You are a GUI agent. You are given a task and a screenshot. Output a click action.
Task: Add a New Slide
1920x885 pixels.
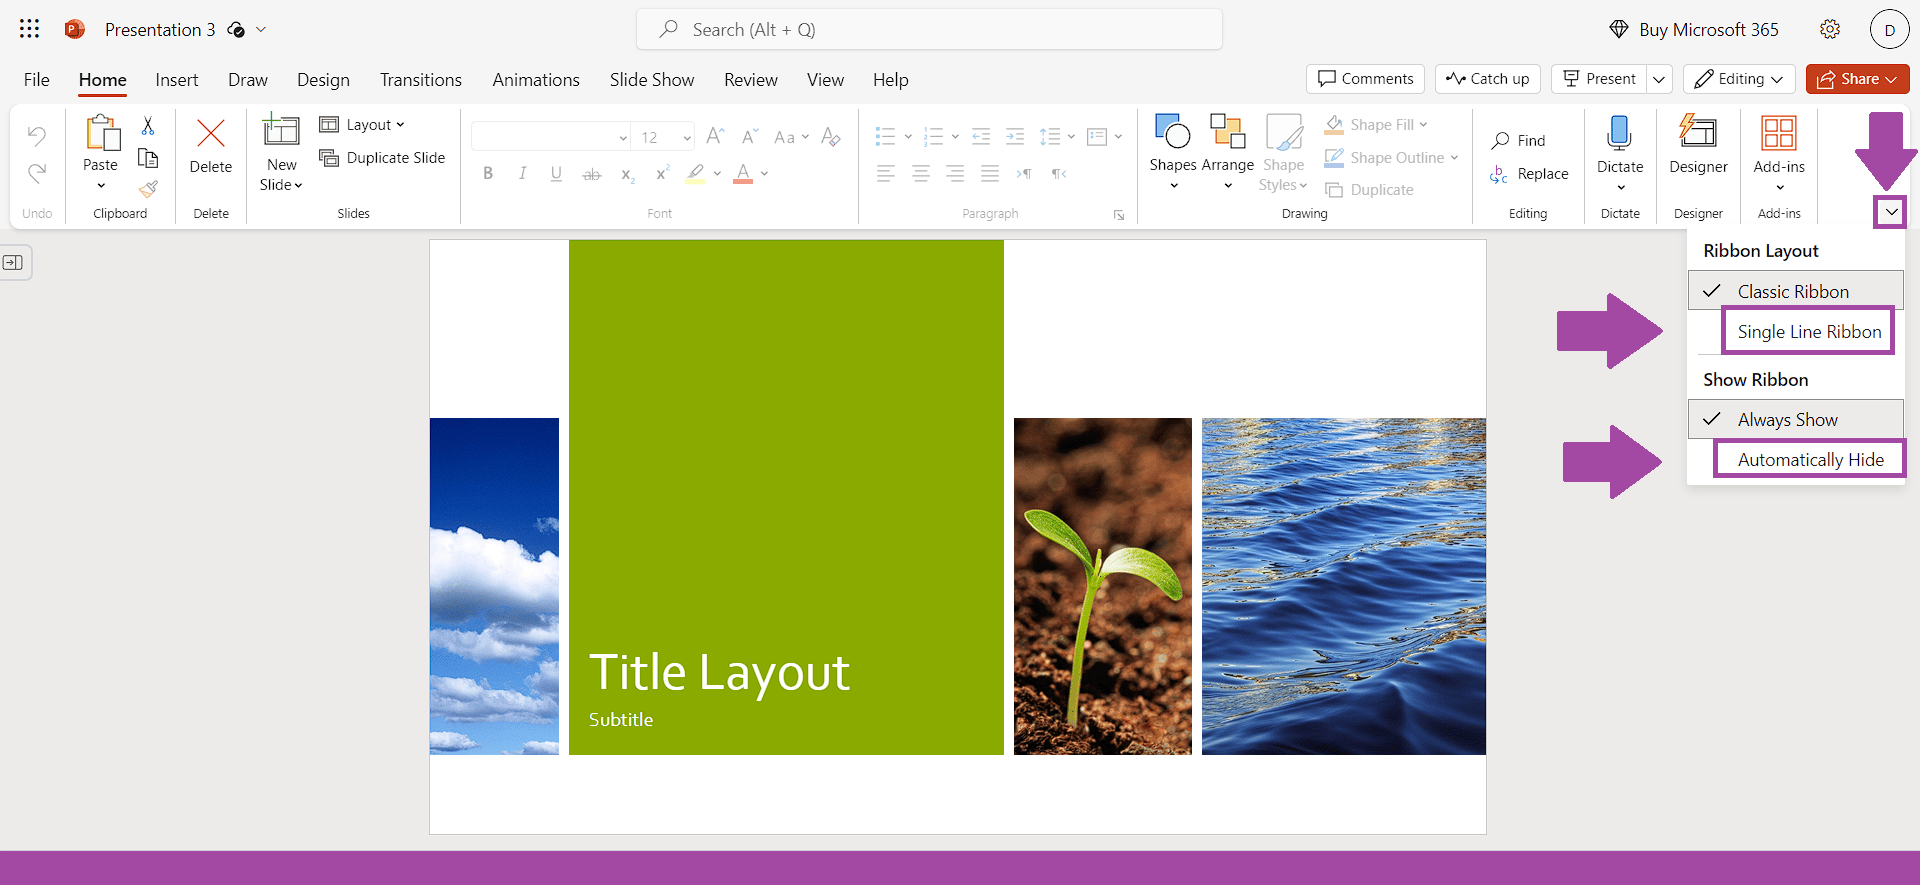coord(281,152)
